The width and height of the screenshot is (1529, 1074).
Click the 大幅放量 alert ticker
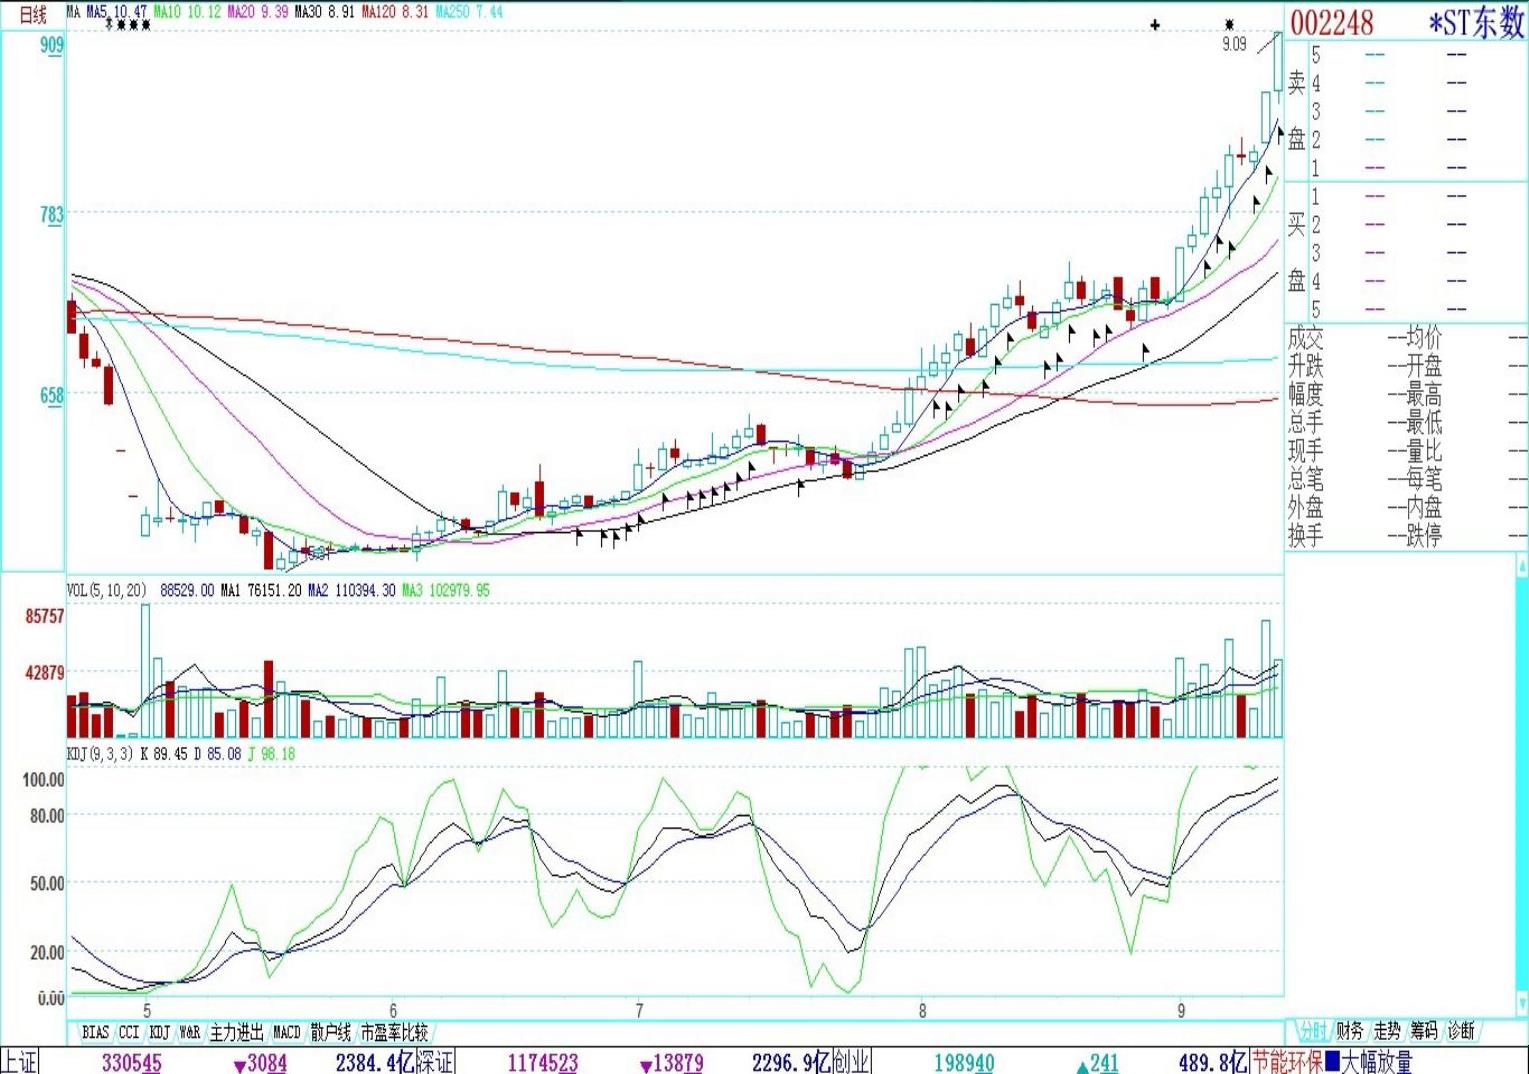[1377, 1061]
